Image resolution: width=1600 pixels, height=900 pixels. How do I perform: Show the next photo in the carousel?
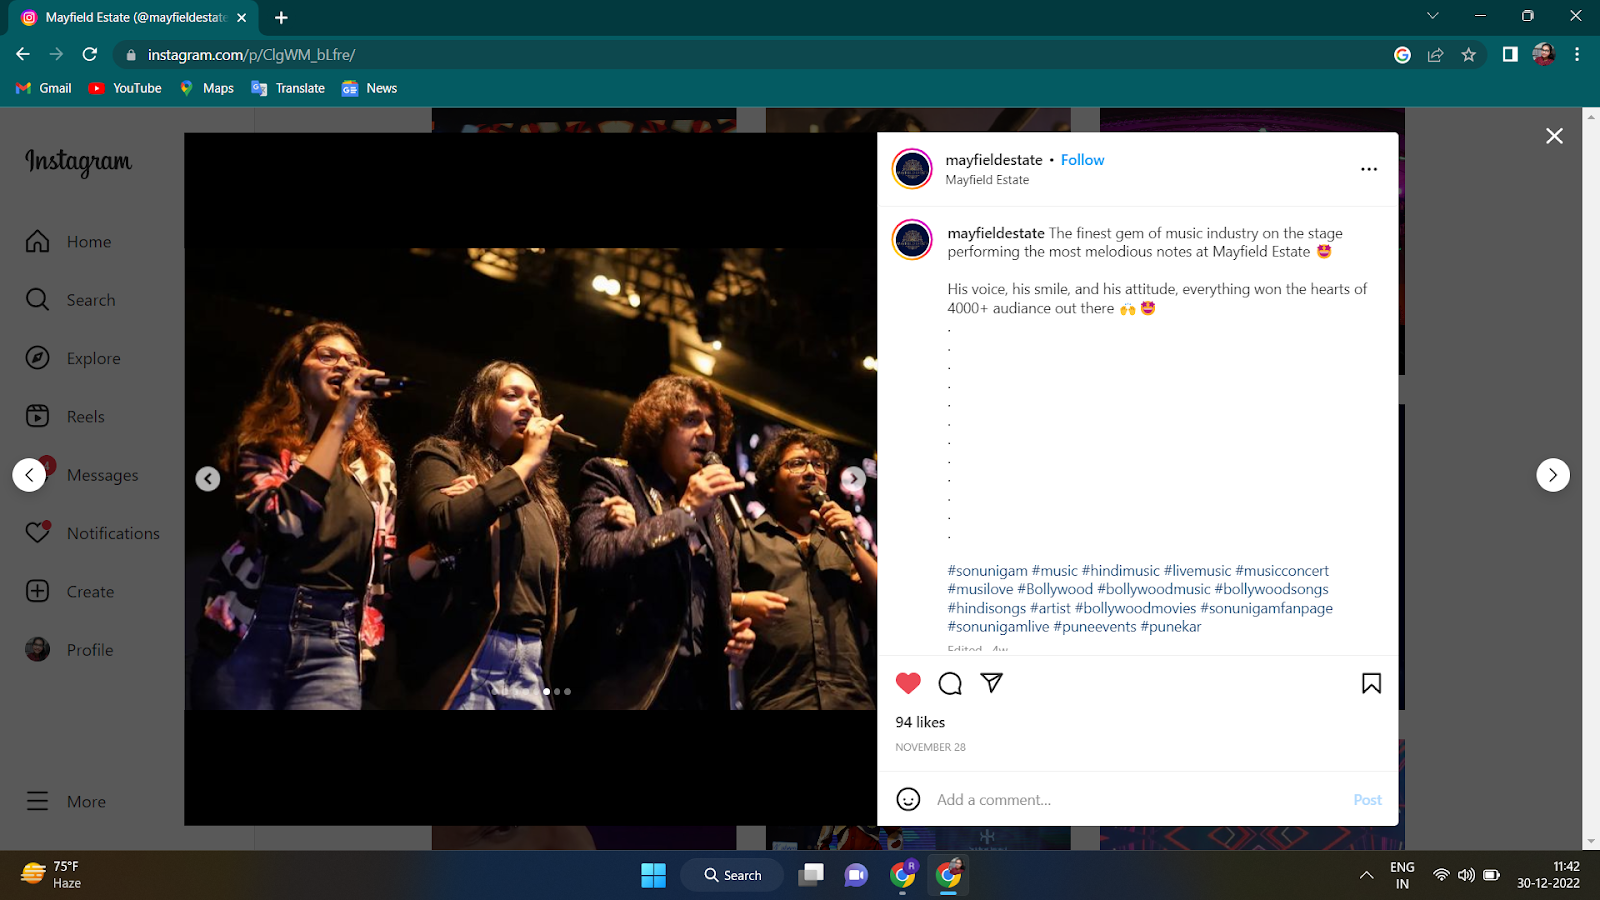point(853,479)
